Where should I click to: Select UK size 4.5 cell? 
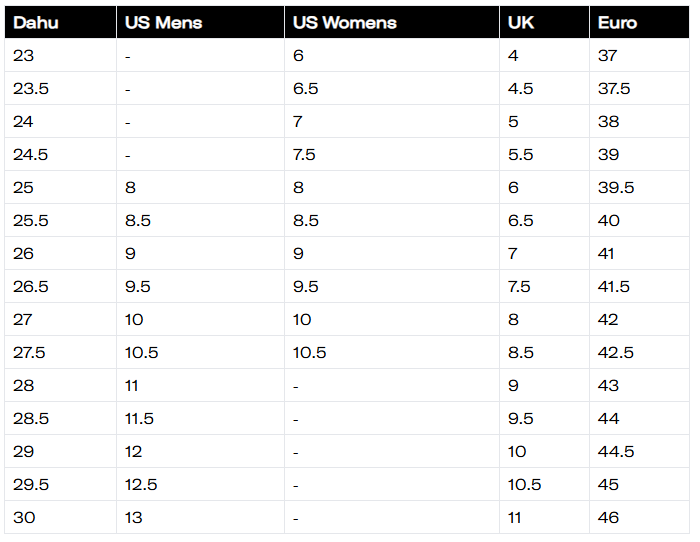click(520, 89)
